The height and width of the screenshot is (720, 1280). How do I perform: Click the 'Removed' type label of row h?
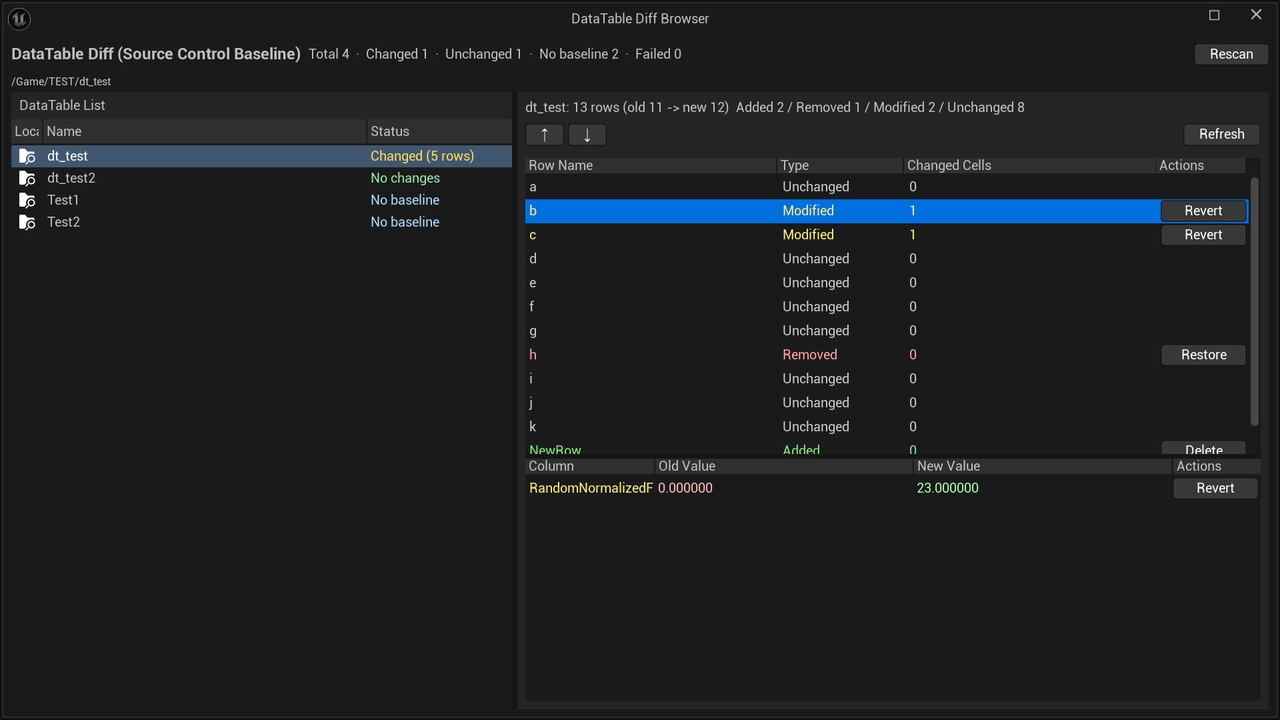click(x=810, y=355)
